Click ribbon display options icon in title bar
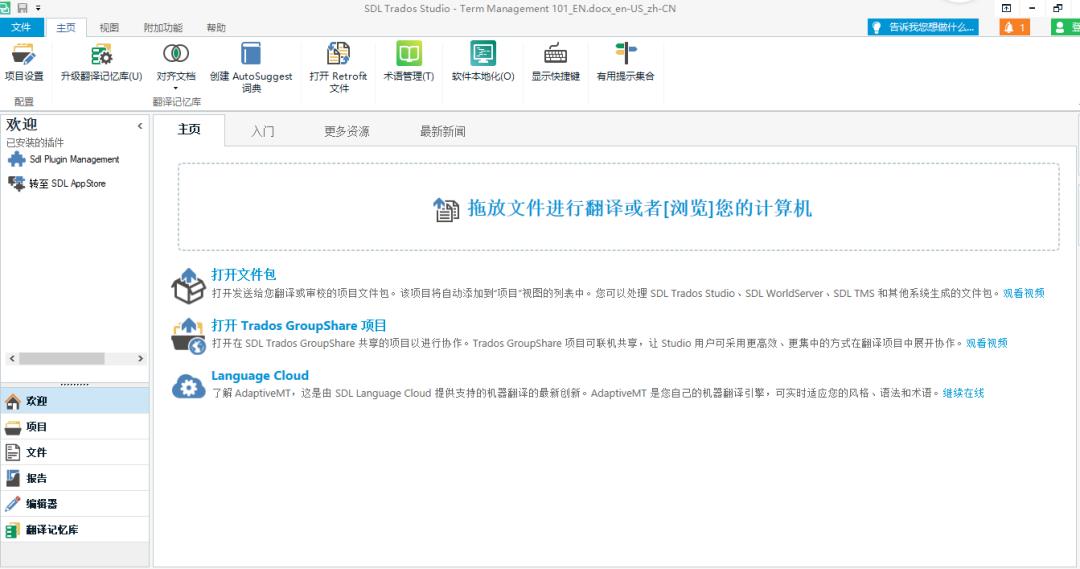1080x569 pixels. 1006,8
